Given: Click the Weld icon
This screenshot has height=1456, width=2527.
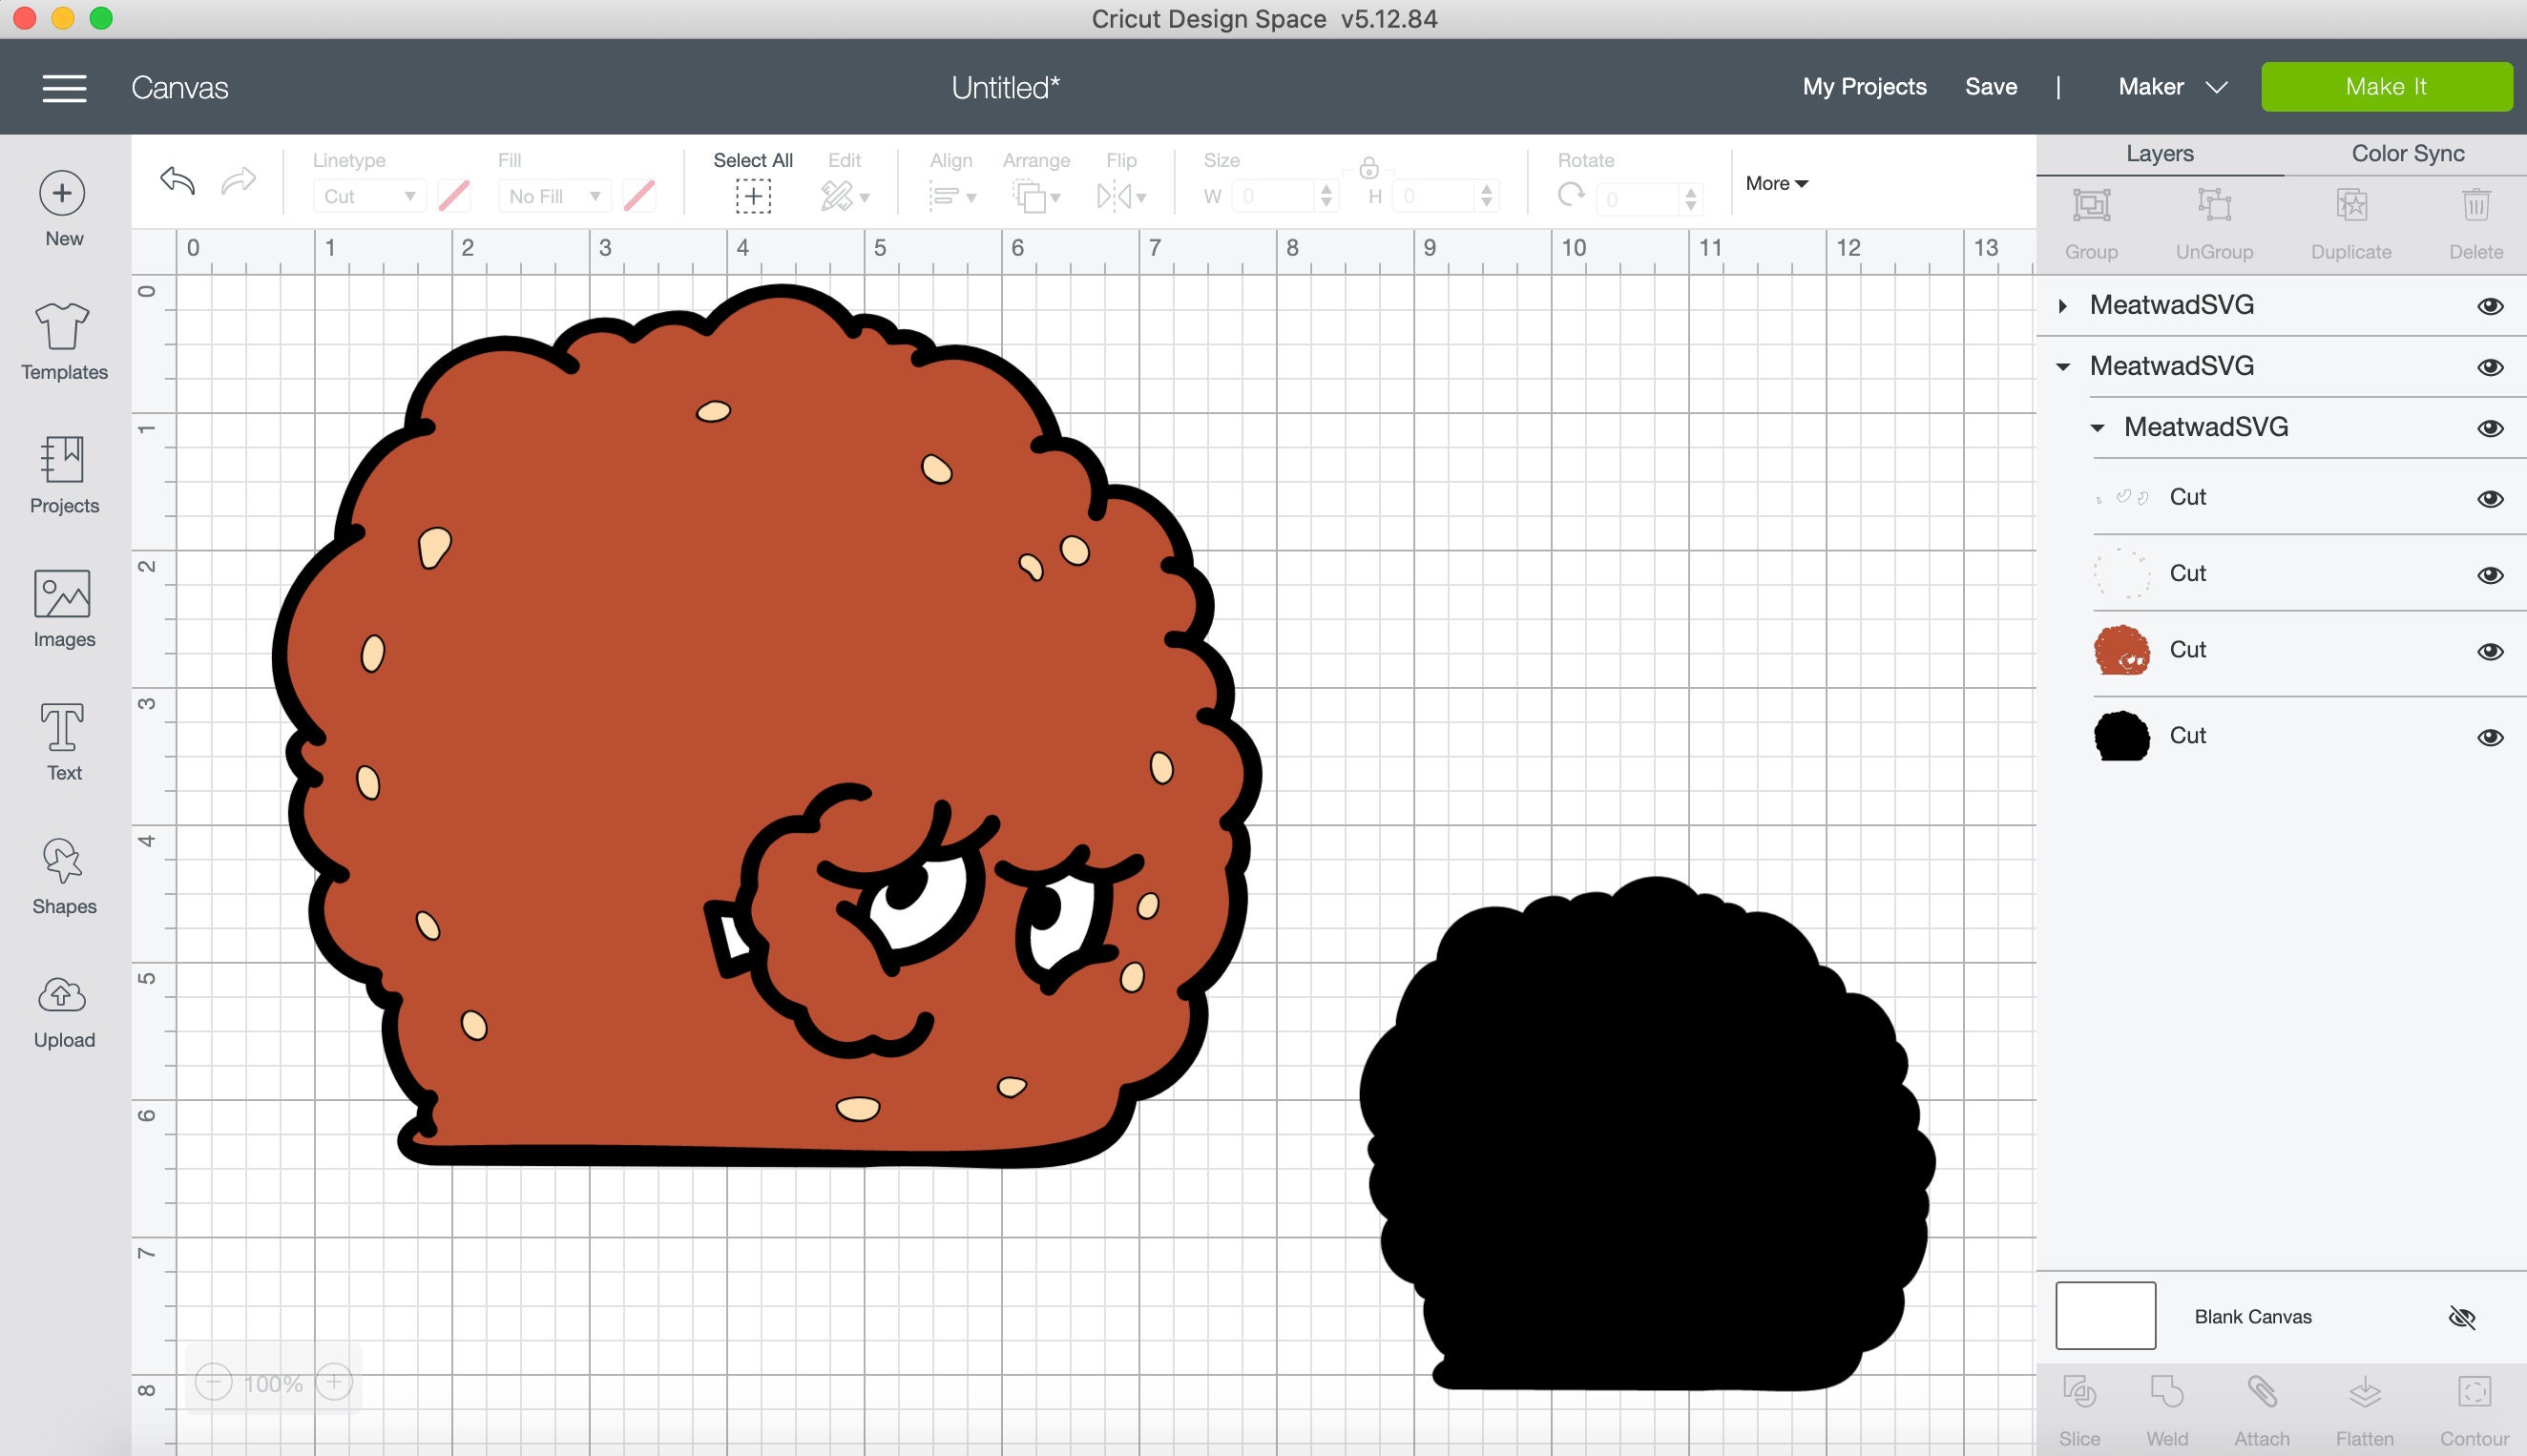Looking at the screenshot, I should tap(2167, 1391).
